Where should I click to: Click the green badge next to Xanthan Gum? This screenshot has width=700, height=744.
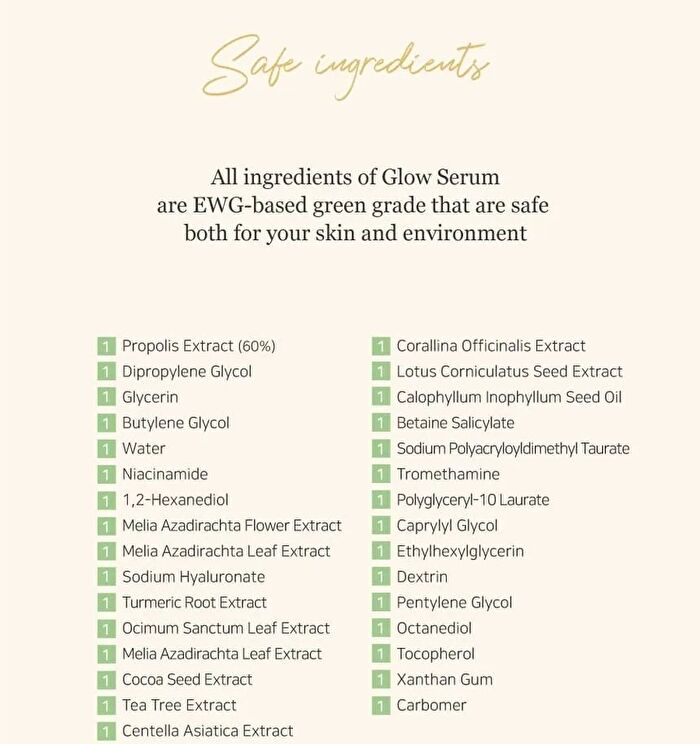pos(381,679)
